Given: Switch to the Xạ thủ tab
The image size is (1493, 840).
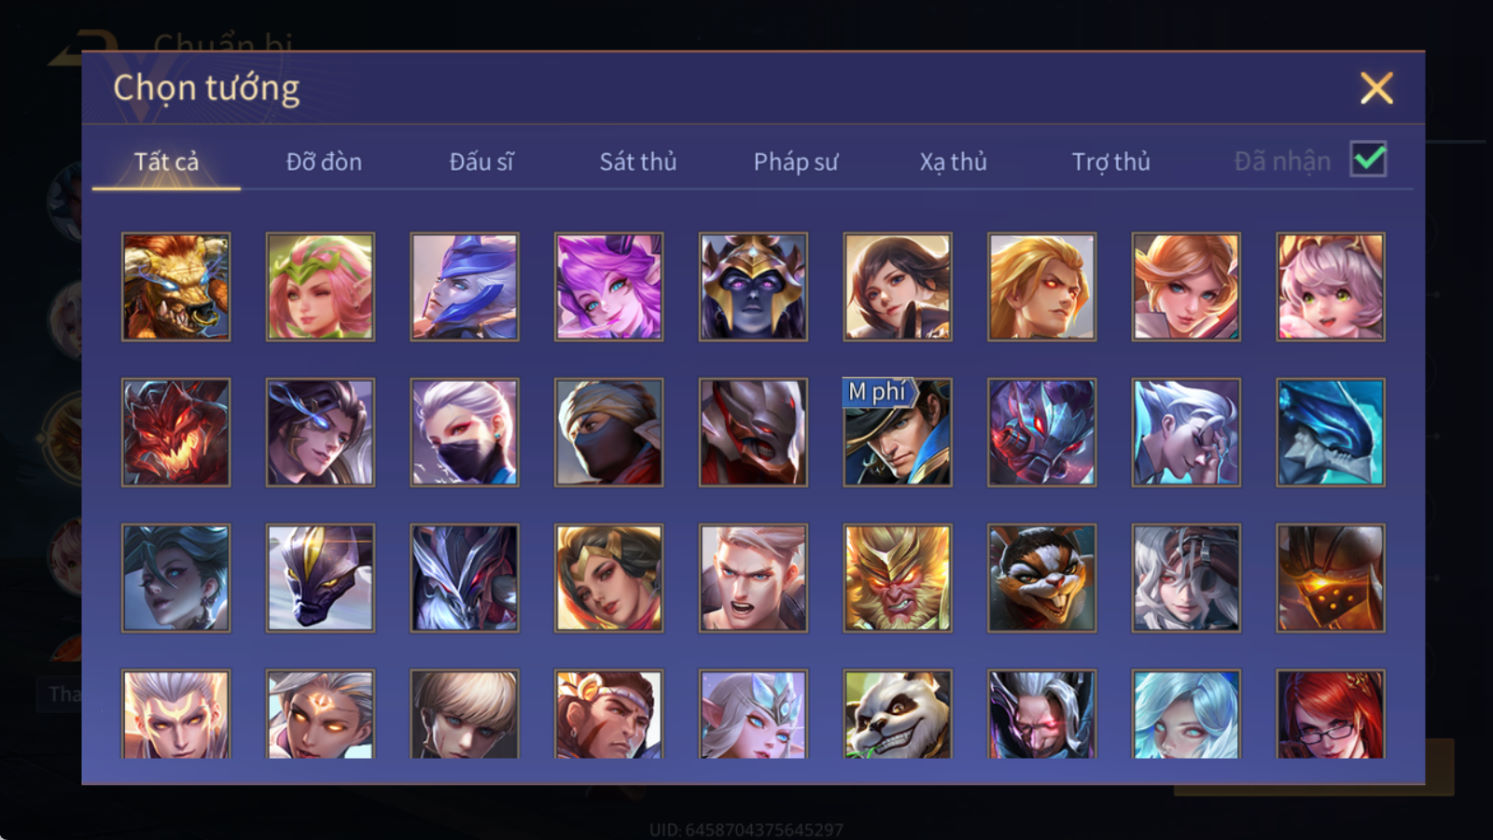Looking at the screenshot, I should point(953,161).
